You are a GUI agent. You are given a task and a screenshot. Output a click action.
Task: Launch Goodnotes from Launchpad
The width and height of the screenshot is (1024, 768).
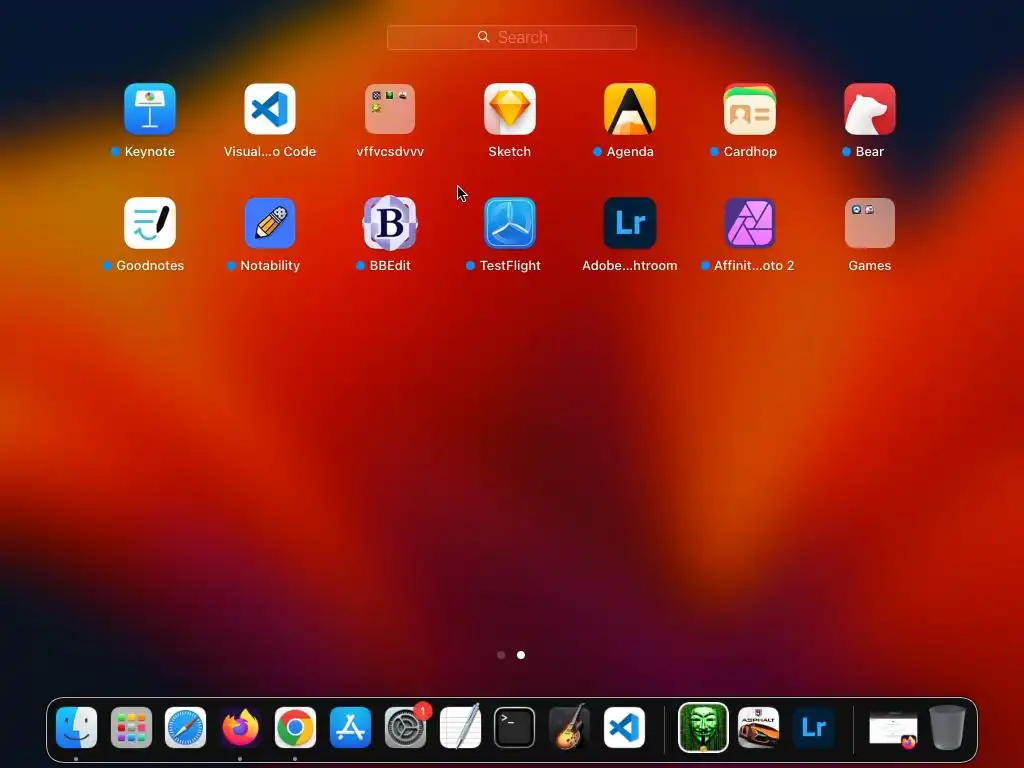pyautogui.click(x=150, y=223)
